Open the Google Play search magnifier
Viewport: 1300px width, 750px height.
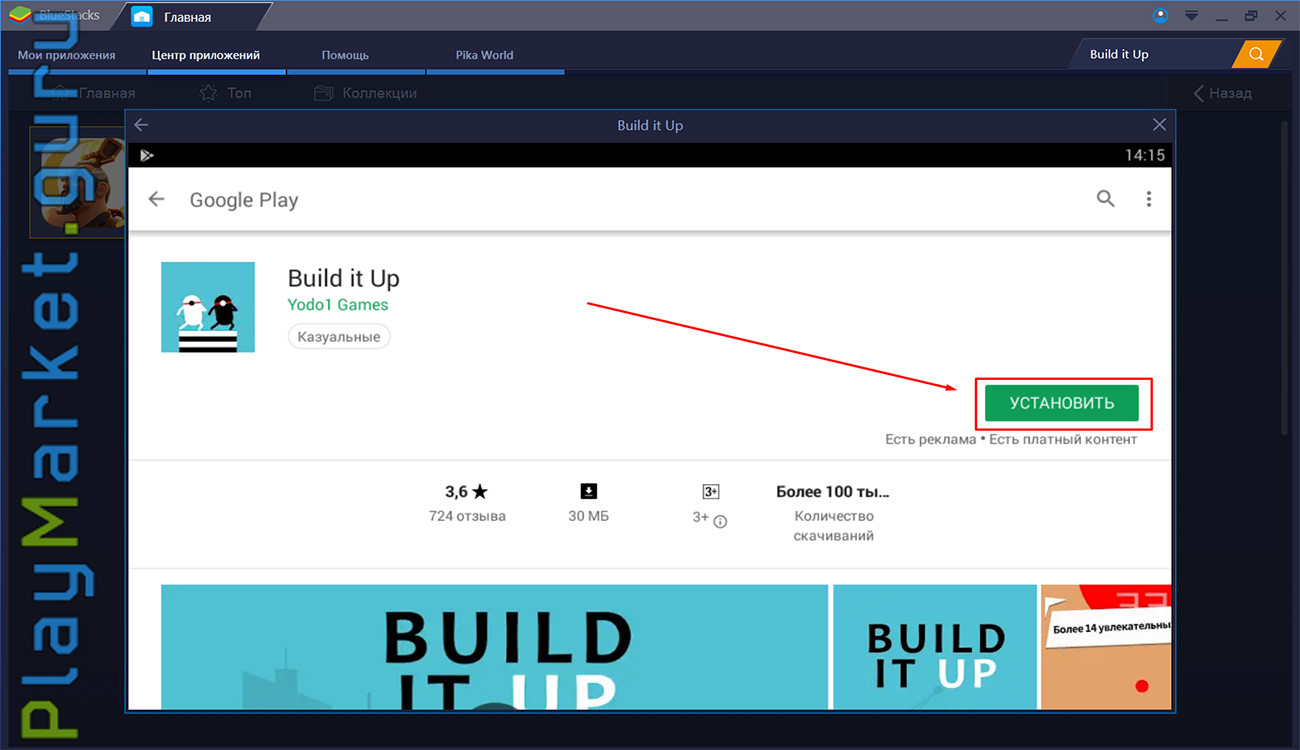(x=1105, y=199)
